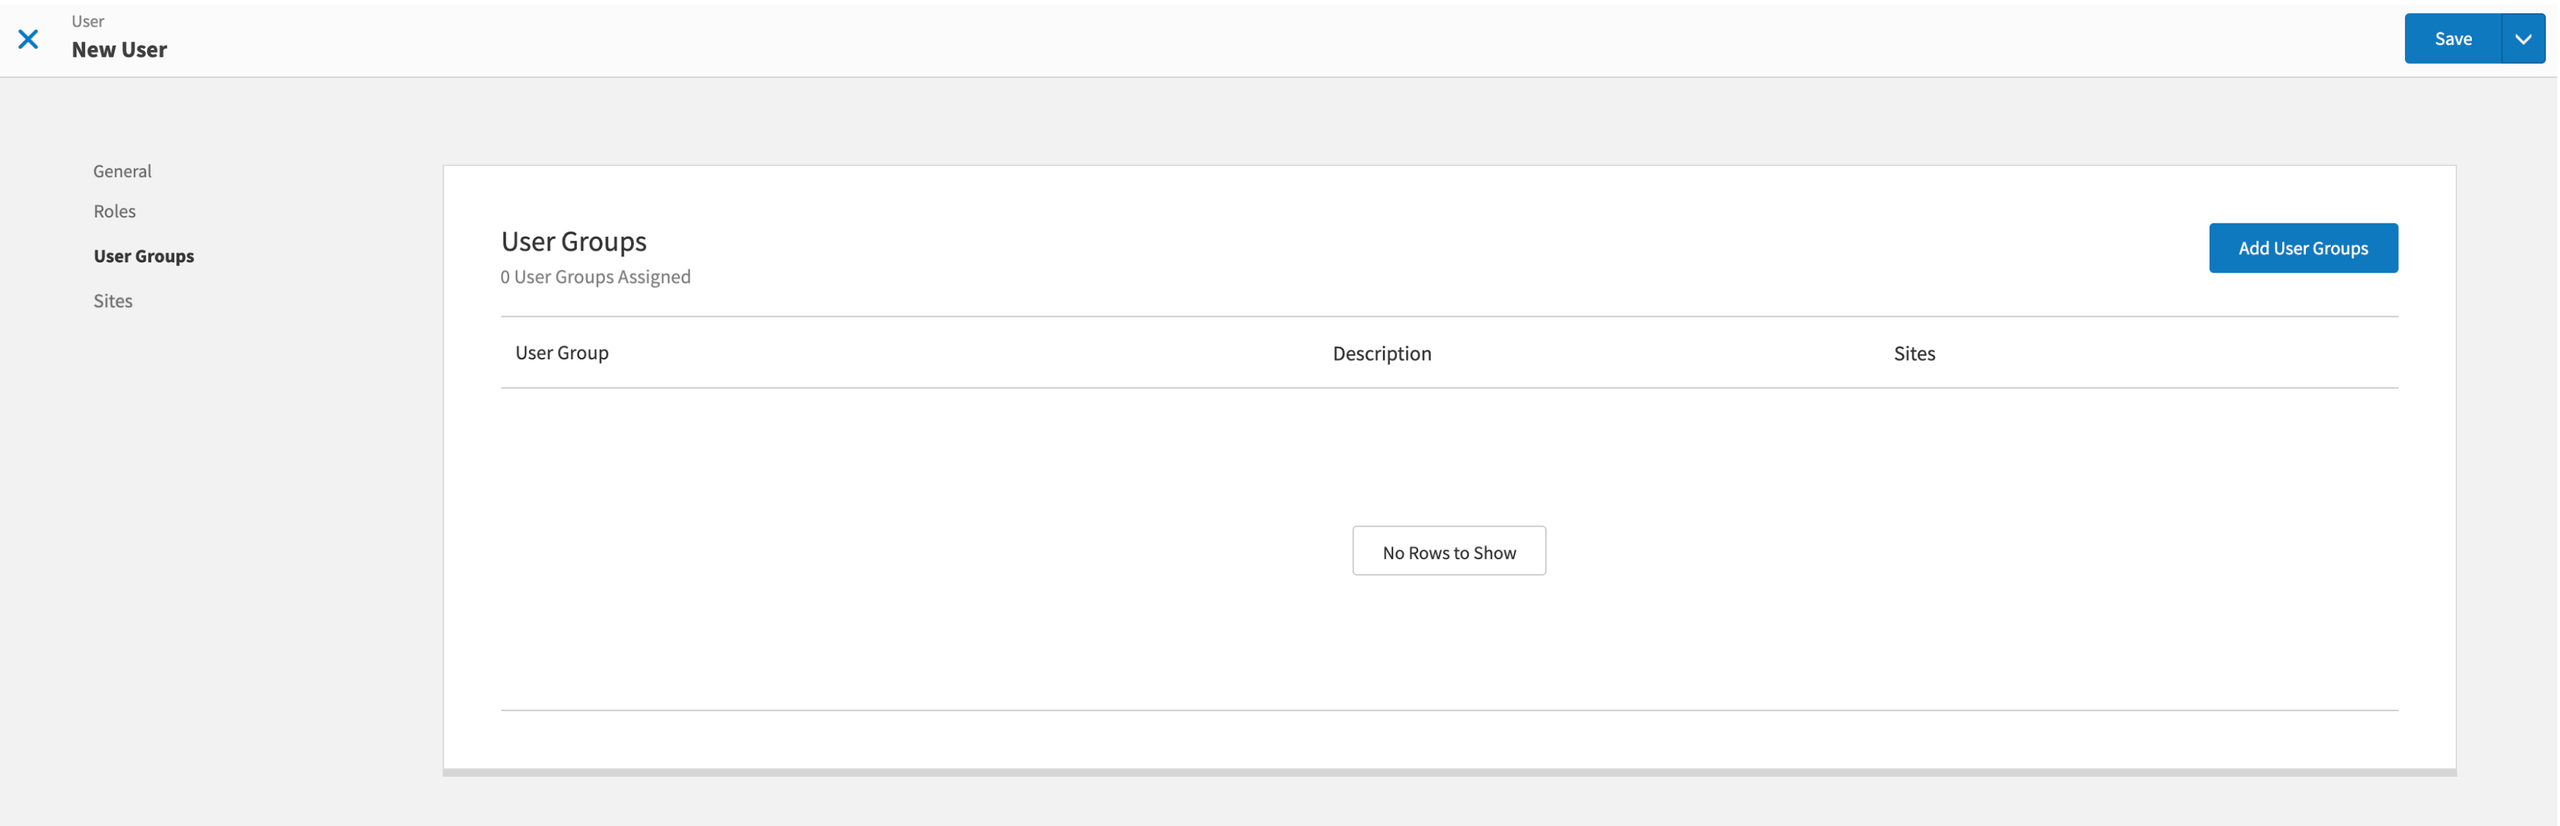Image resolution: width=2560 pixels, height=826 pixels.
Task: Click the small User label above title
Action: 88,21
